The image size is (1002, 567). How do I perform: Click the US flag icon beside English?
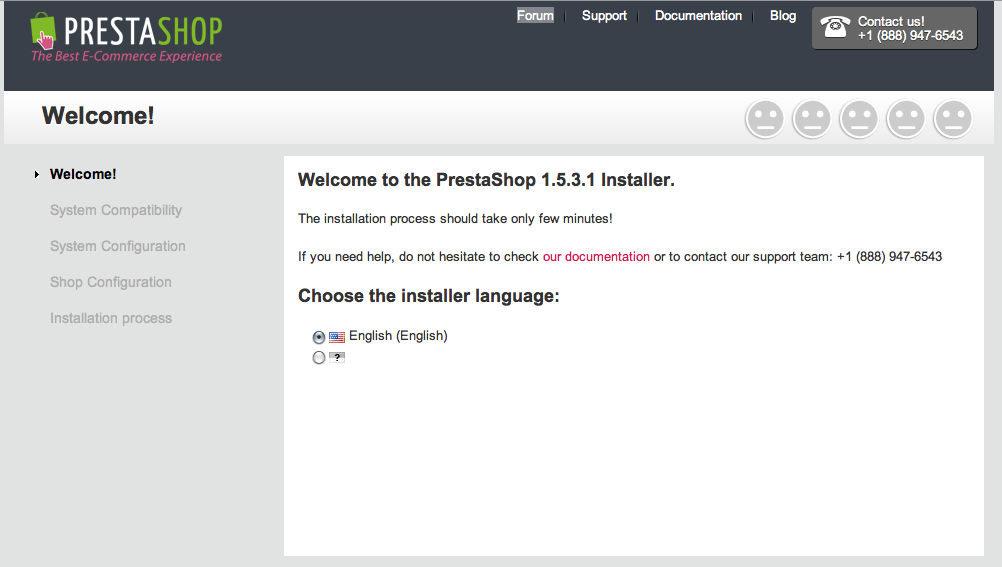click(337, 337)
